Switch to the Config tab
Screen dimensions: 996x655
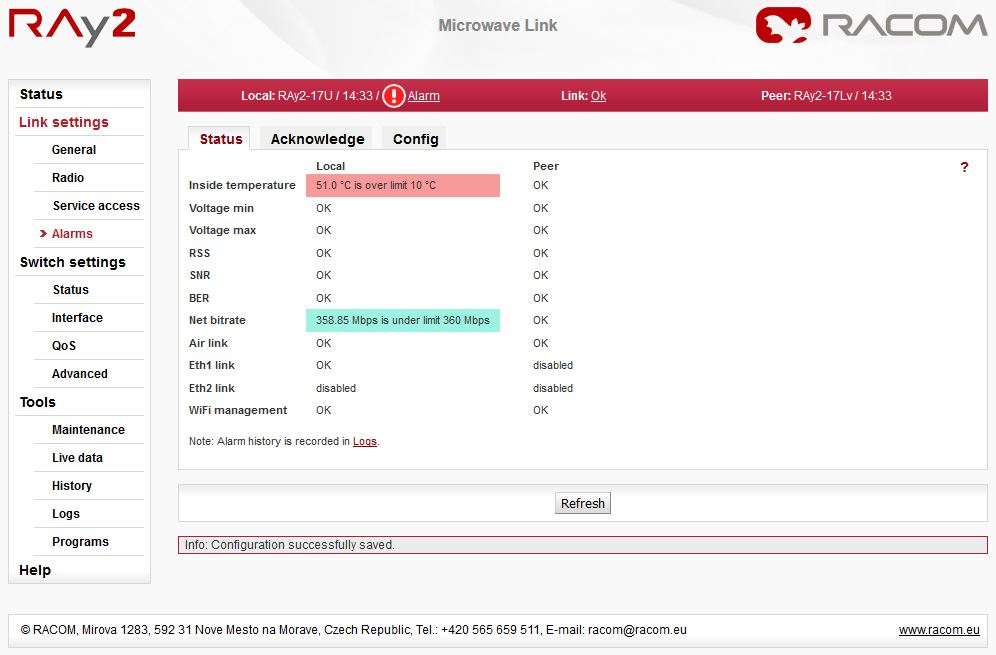tap(415, 139)
